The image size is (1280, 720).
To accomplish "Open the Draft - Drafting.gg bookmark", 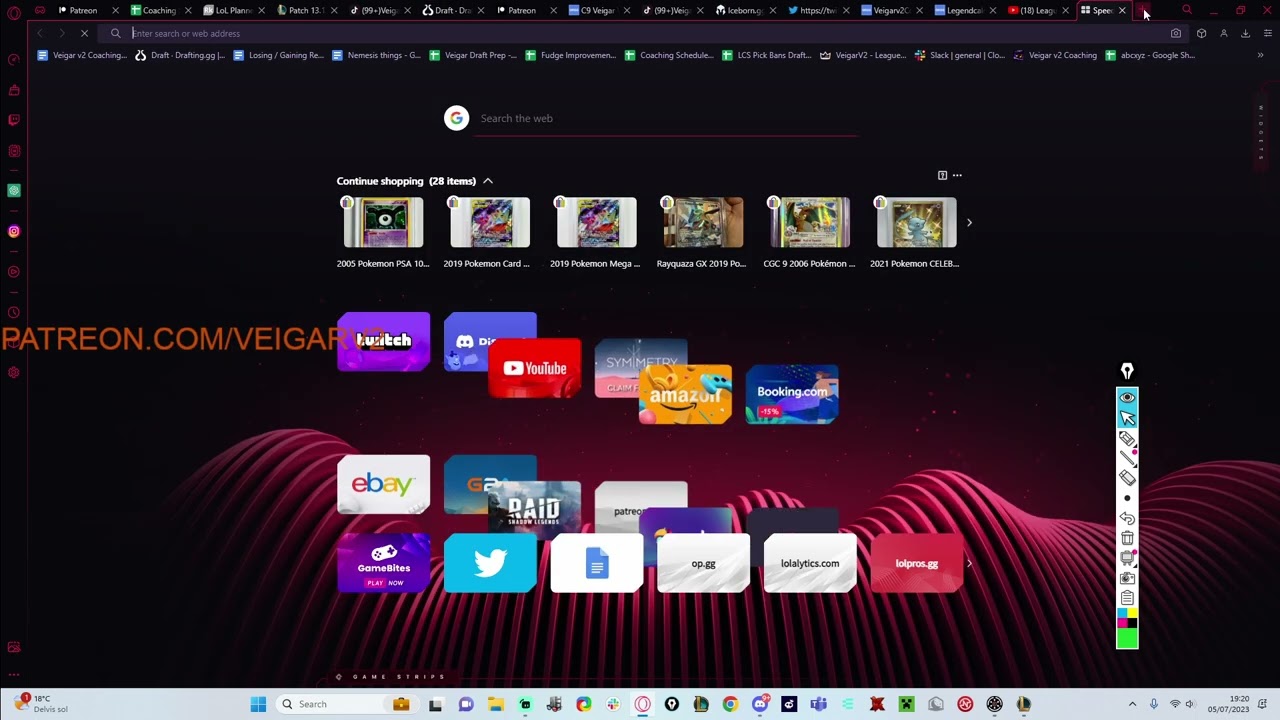I will tap(180, 55).
